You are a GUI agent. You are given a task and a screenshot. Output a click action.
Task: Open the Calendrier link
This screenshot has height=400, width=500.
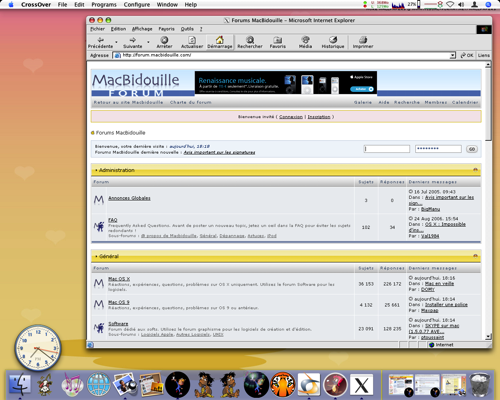[465, 102]
